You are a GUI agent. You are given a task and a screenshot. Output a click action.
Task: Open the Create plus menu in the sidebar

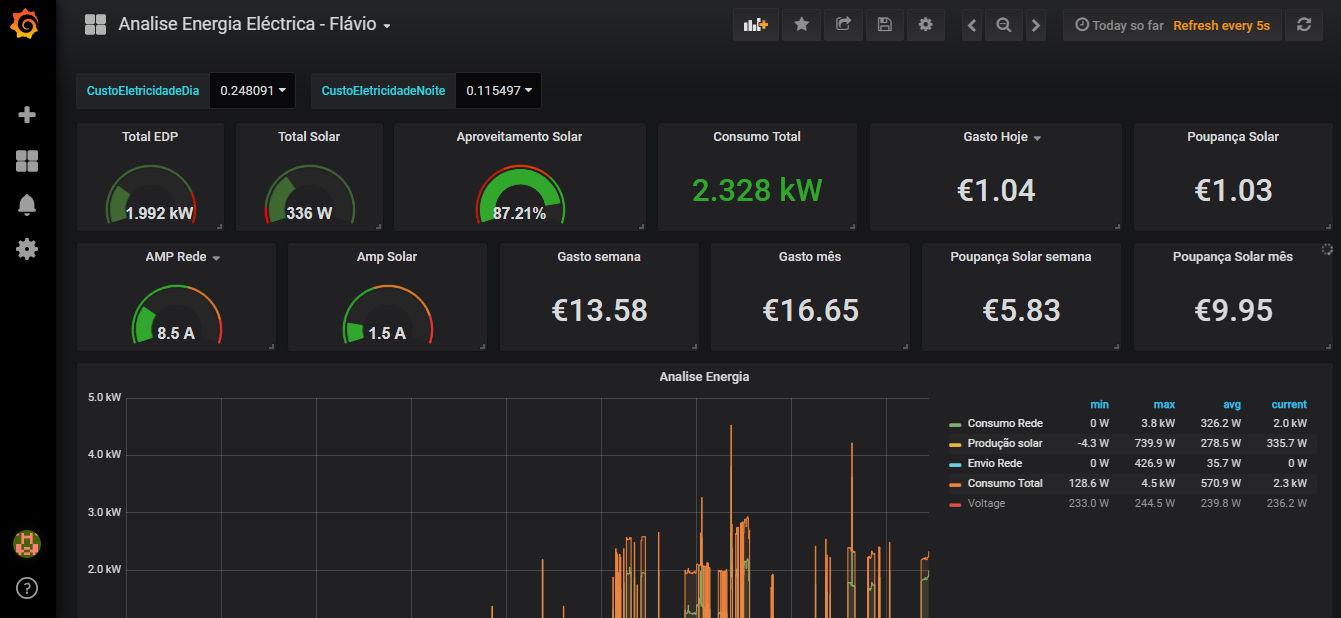(x=27, y=115)
